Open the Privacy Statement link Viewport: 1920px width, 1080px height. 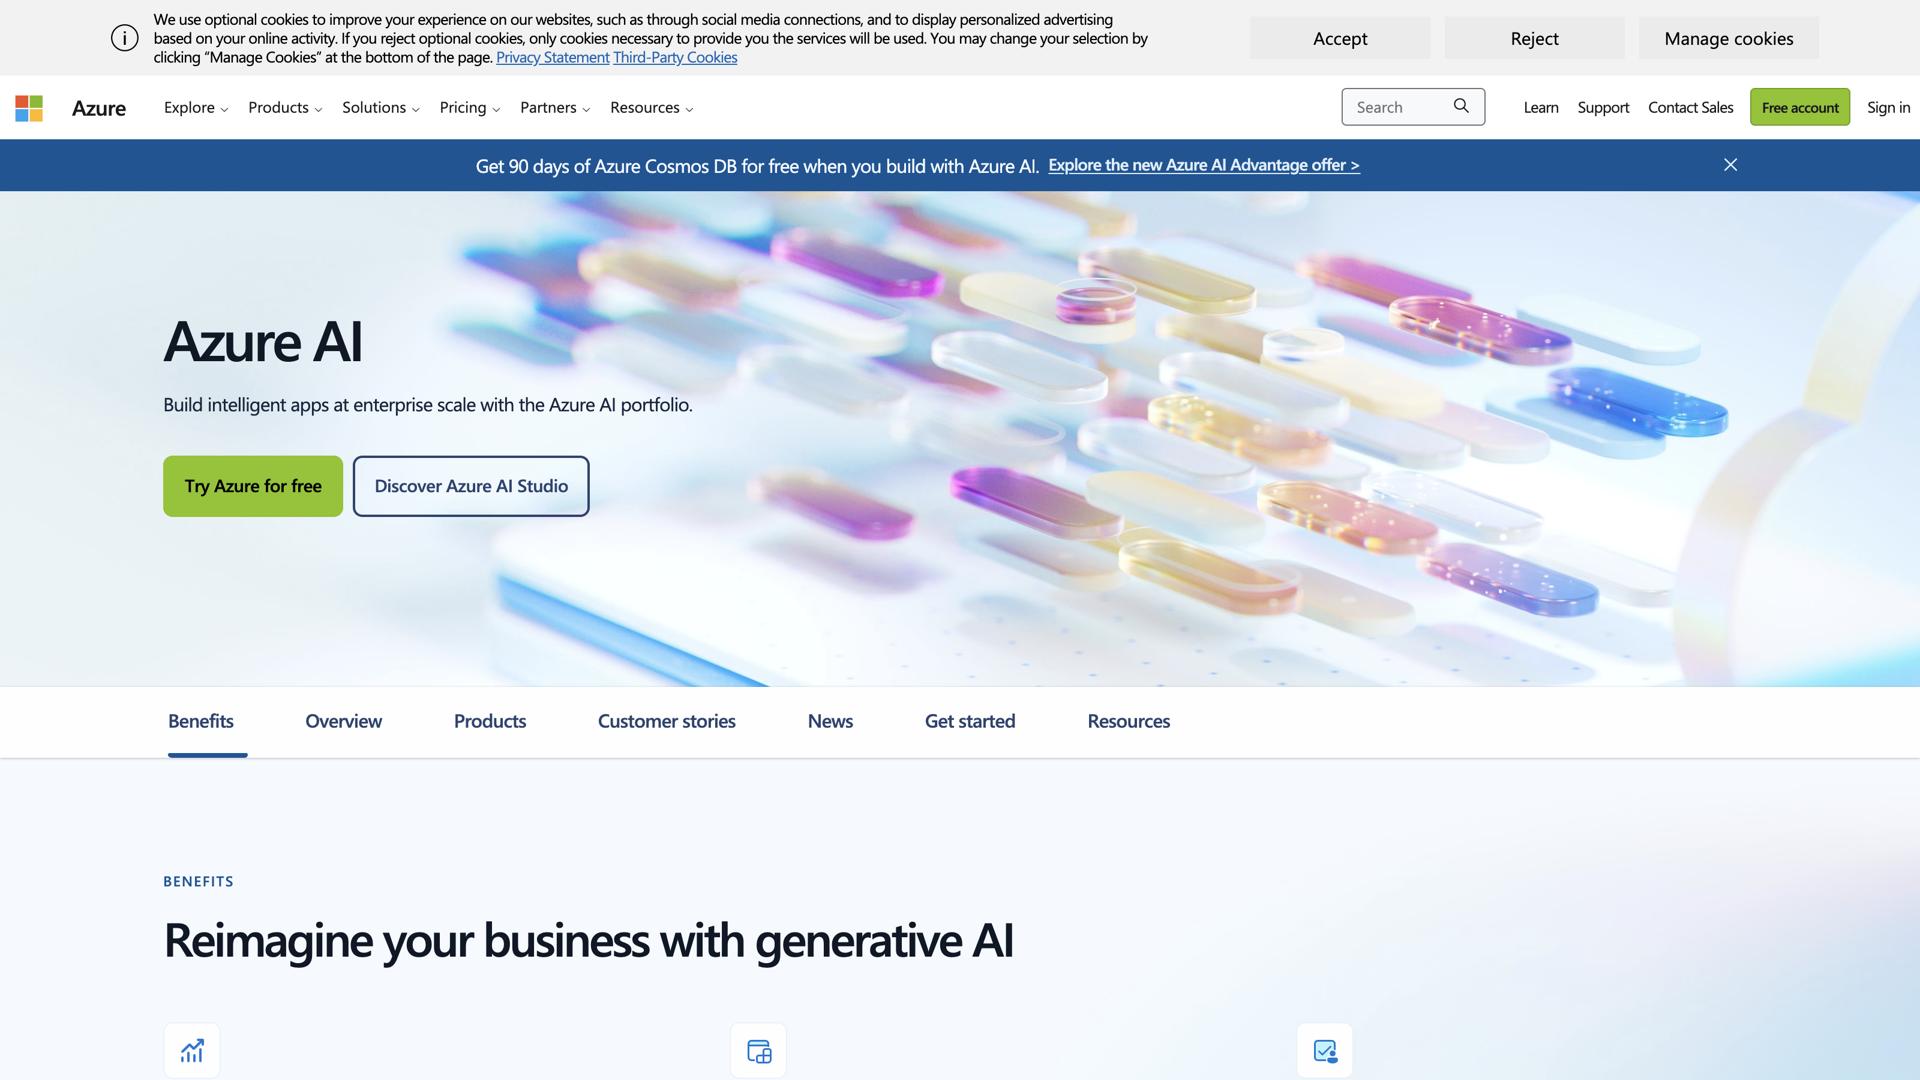(552, 57)
